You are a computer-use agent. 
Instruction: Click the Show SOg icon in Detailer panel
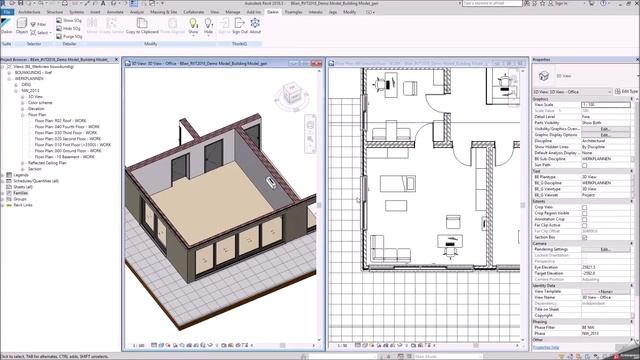tap(59, 20)
